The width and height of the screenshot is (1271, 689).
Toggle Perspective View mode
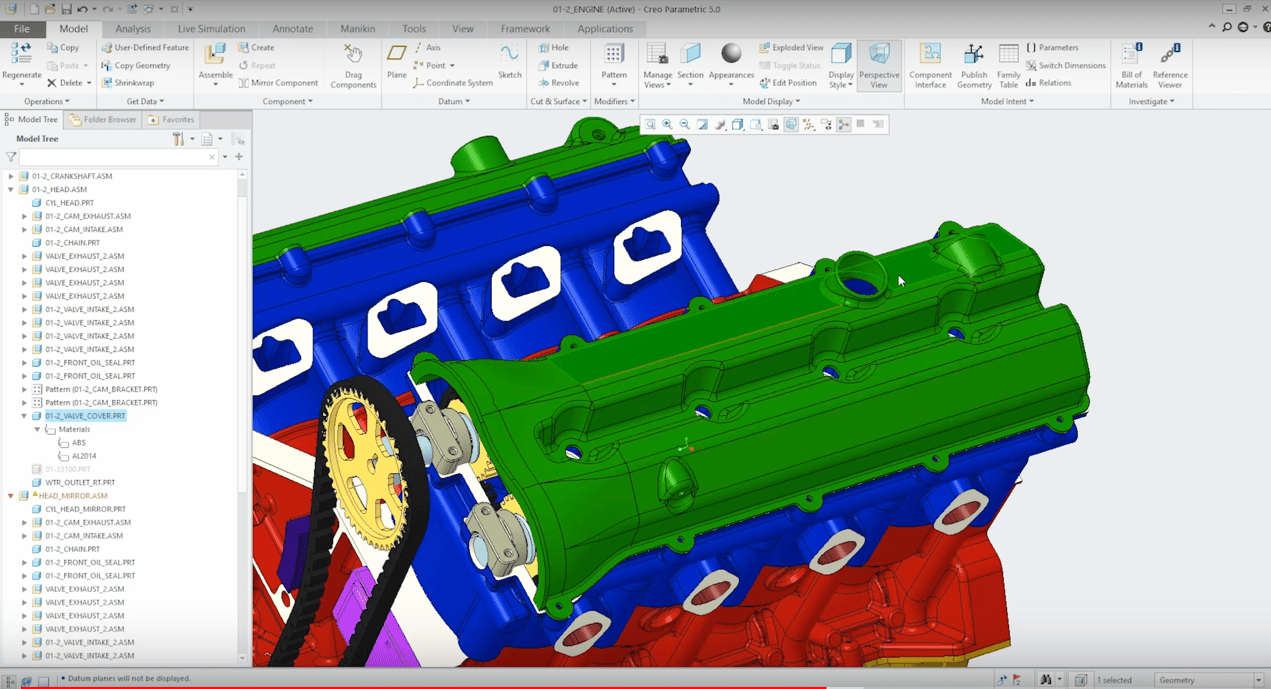point(880,65)
